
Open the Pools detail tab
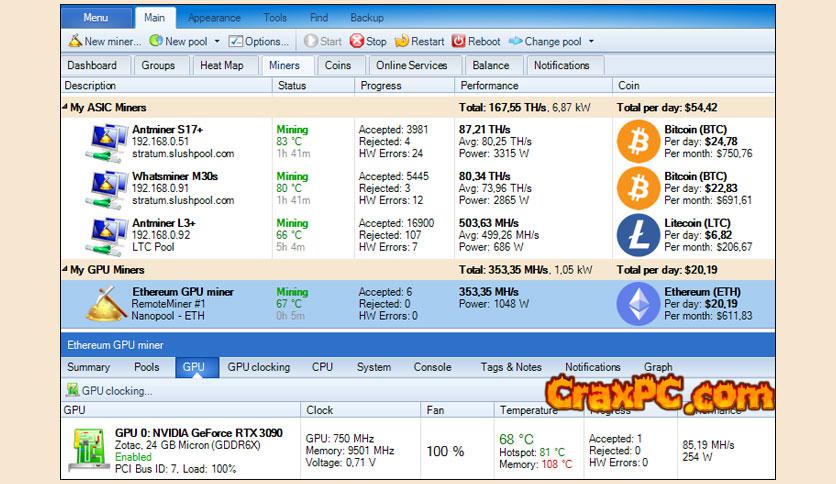click(x=147, y=367)
